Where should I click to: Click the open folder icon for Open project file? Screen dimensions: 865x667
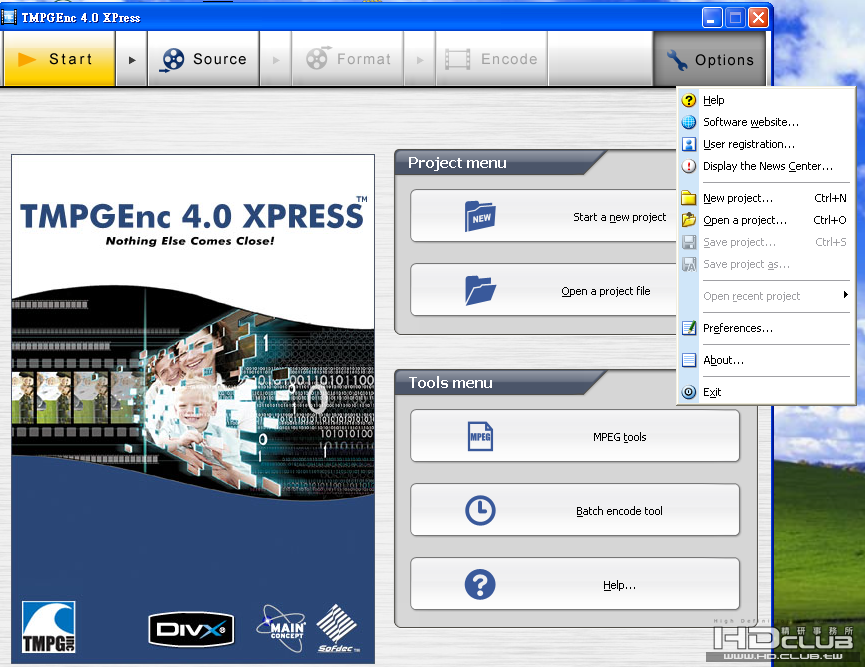point(481,290)
